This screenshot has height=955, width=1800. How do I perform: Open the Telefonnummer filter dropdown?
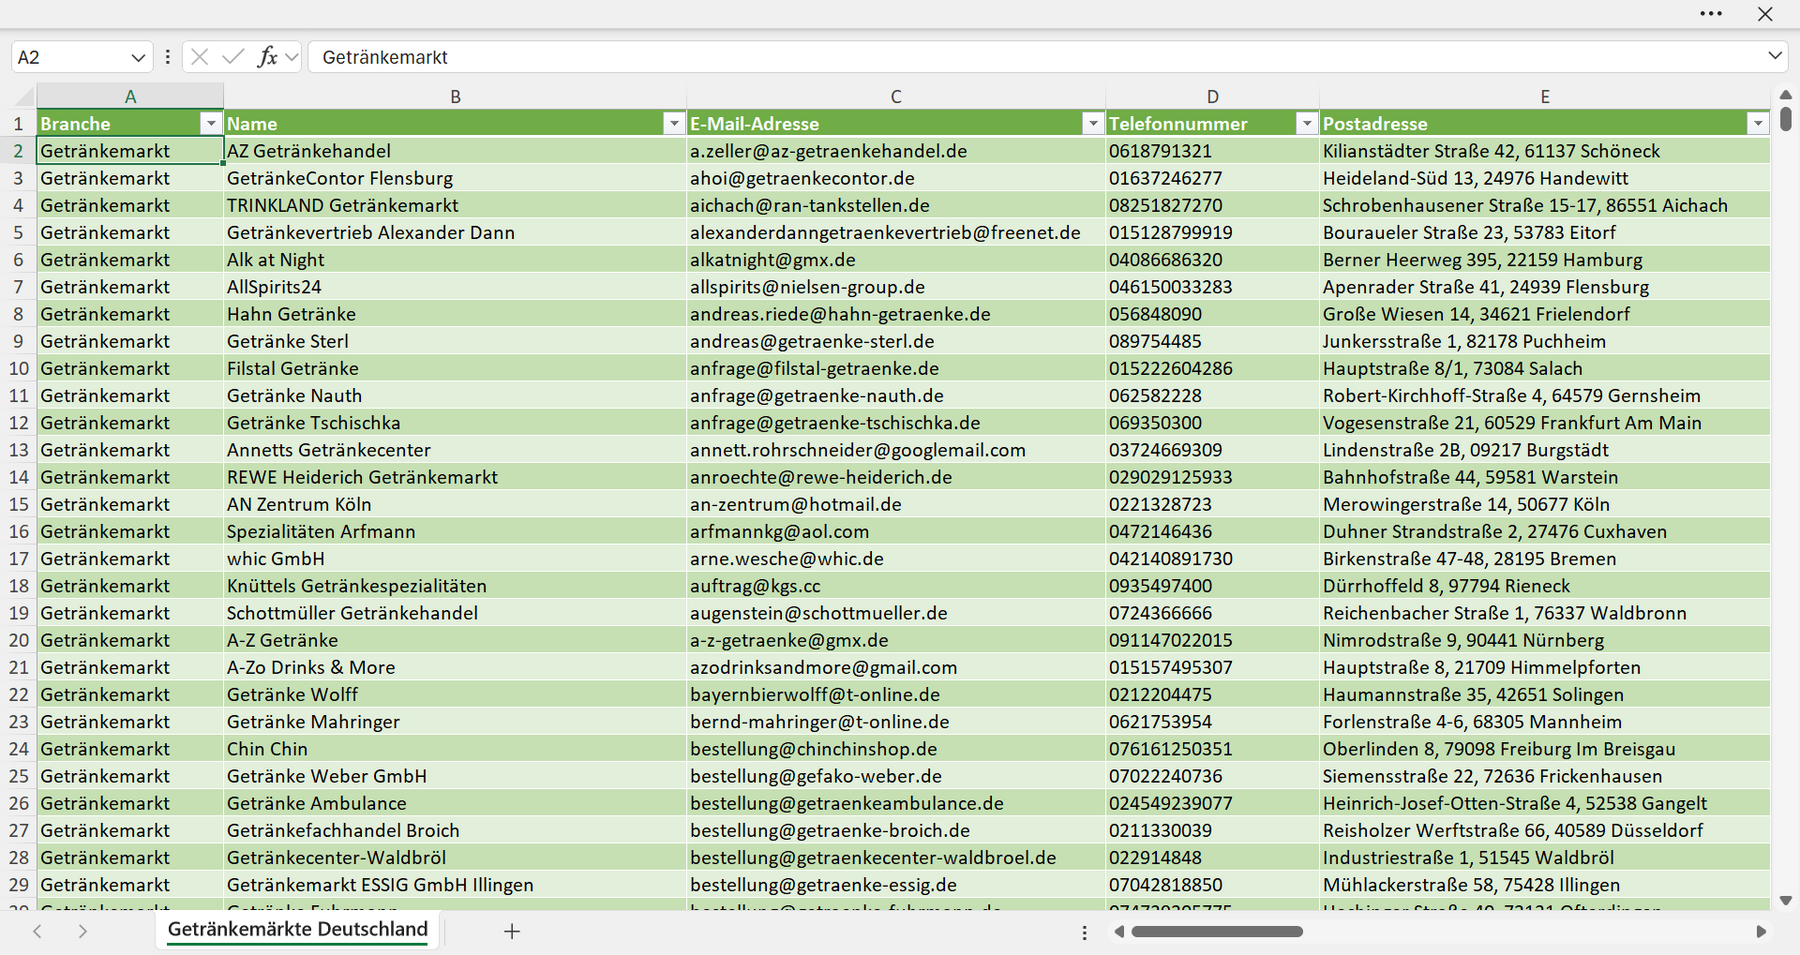coord(1306,123)
